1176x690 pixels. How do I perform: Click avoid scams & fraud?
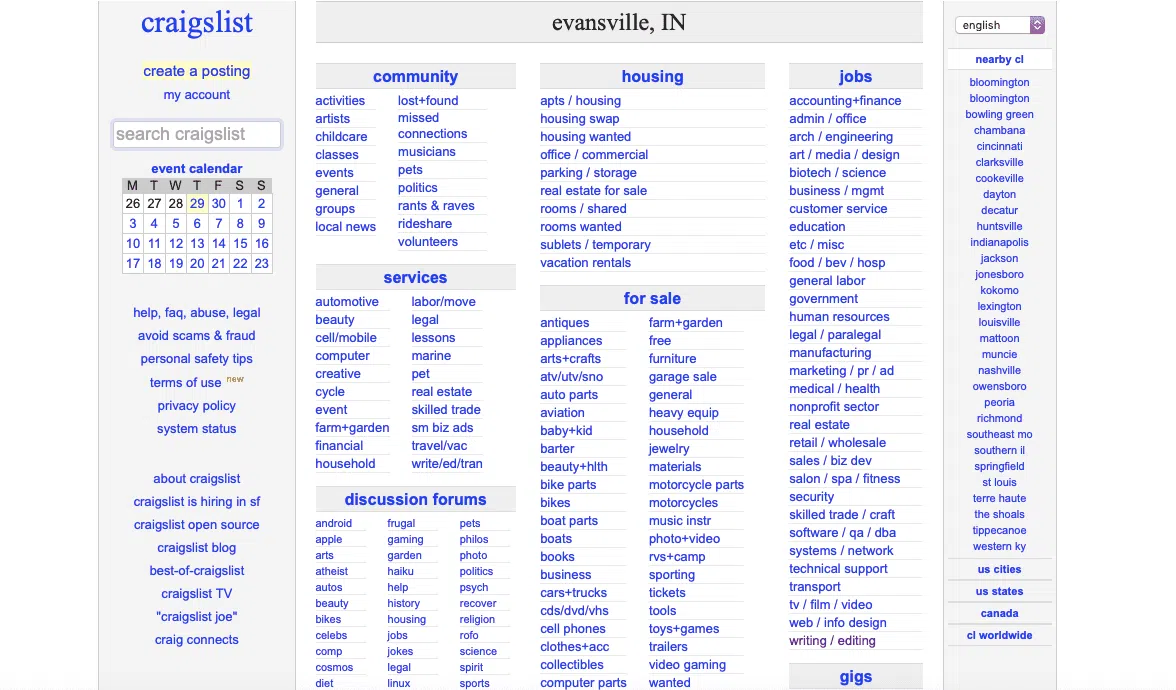pyautogui.click(x=196, y=336)
